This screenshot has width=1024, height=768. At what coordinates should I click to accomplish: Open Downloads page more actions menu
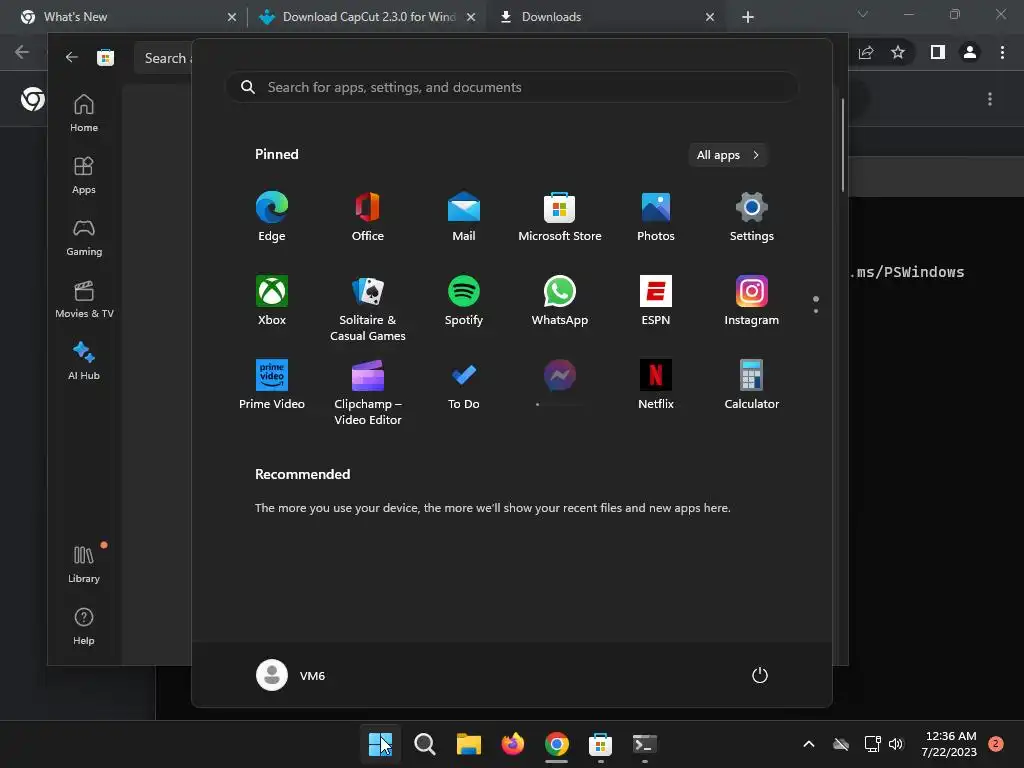click(x=990, y=99)
